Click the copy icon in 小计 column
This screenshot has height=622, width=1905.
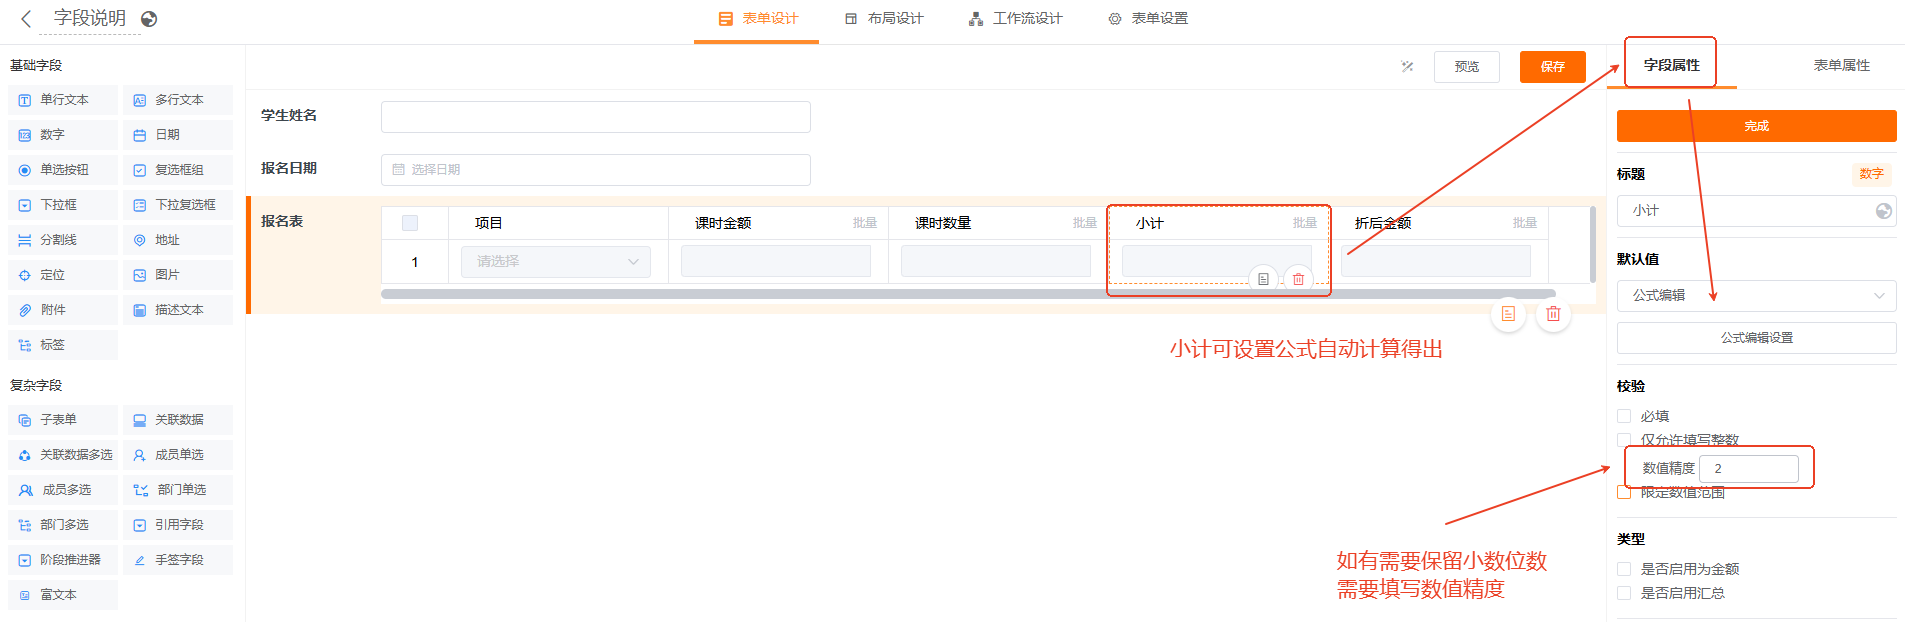click(x=1263, y=279)
